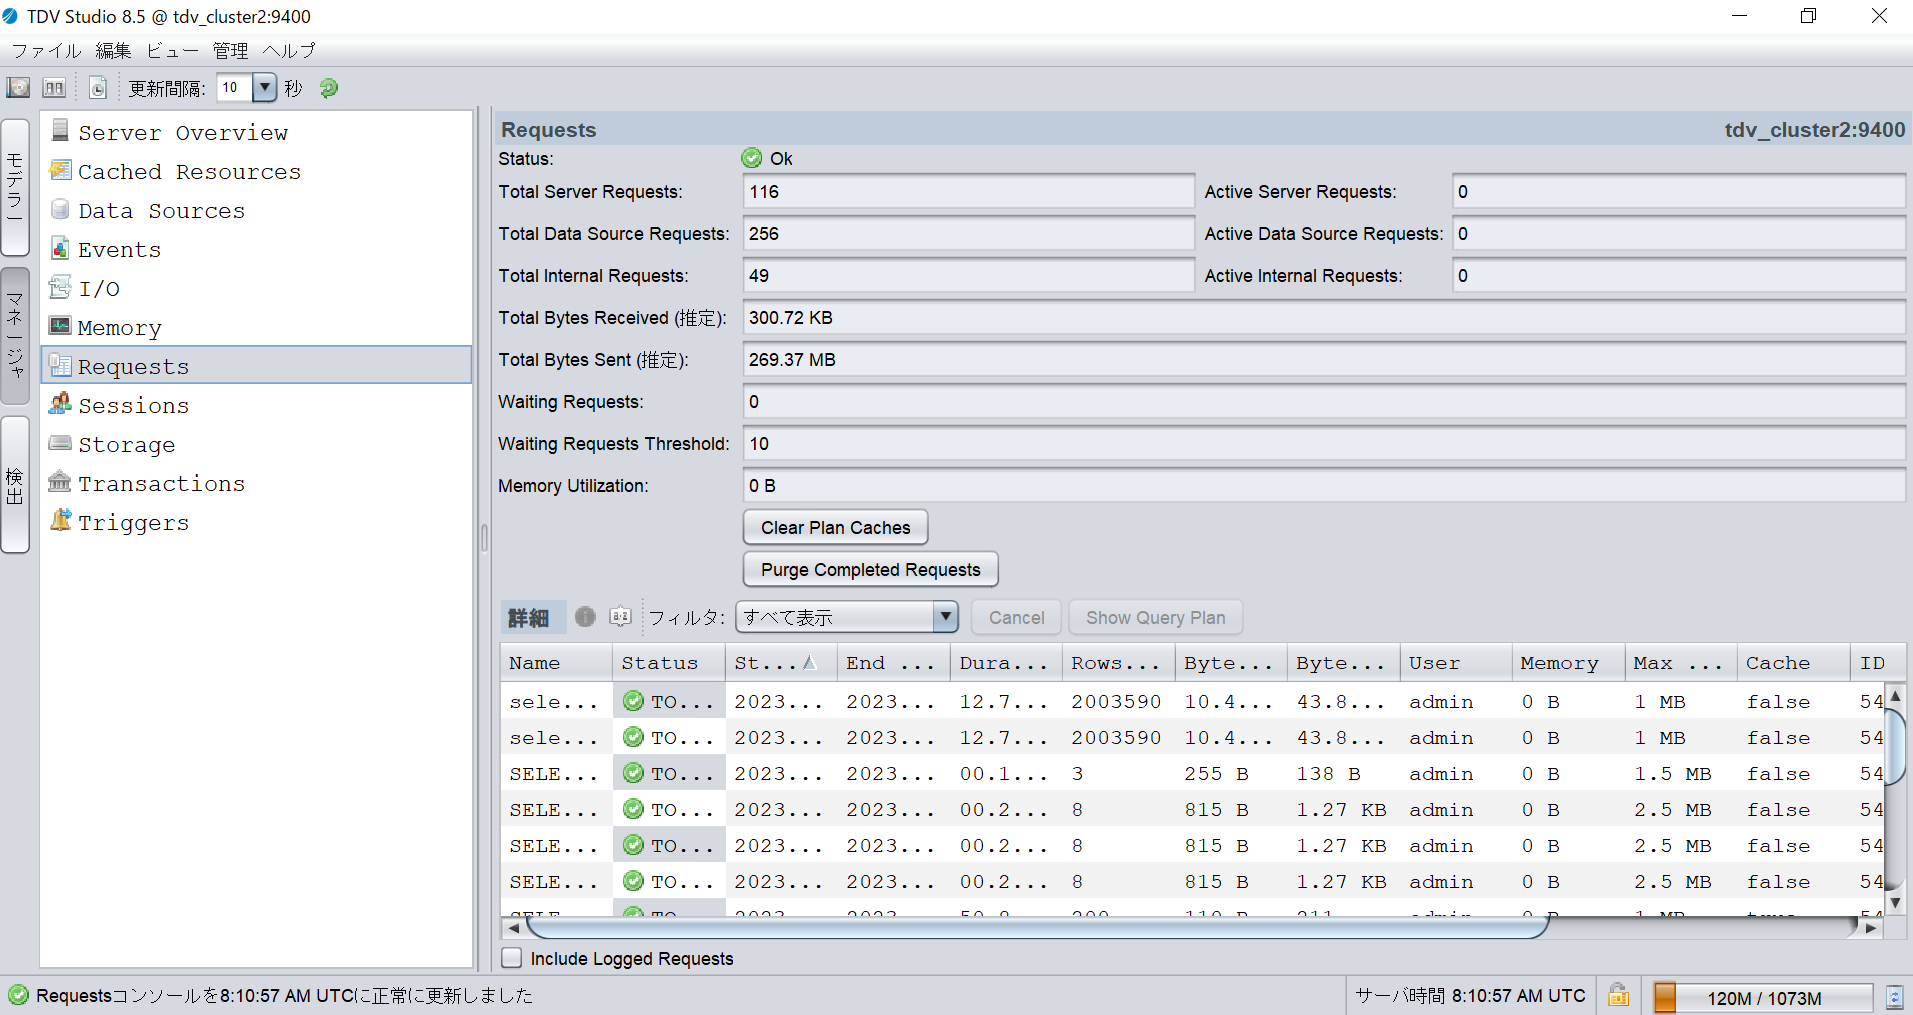Sort by the St... start time column header
Viewport: 1913px width, 1015px height.
tap(781, 663)
